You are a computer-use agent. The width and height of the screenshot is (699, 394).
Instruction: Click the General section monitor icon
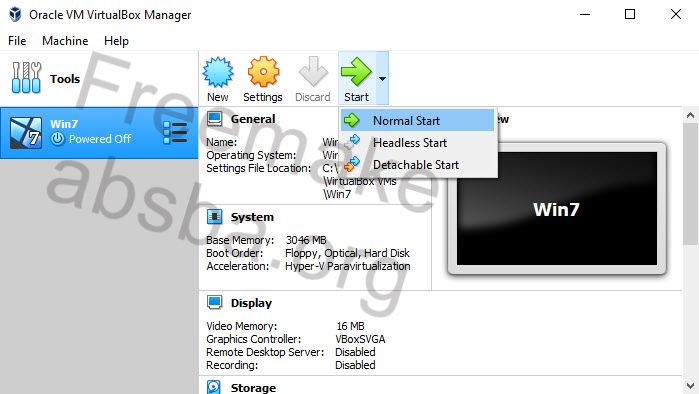tap(214, 119)
